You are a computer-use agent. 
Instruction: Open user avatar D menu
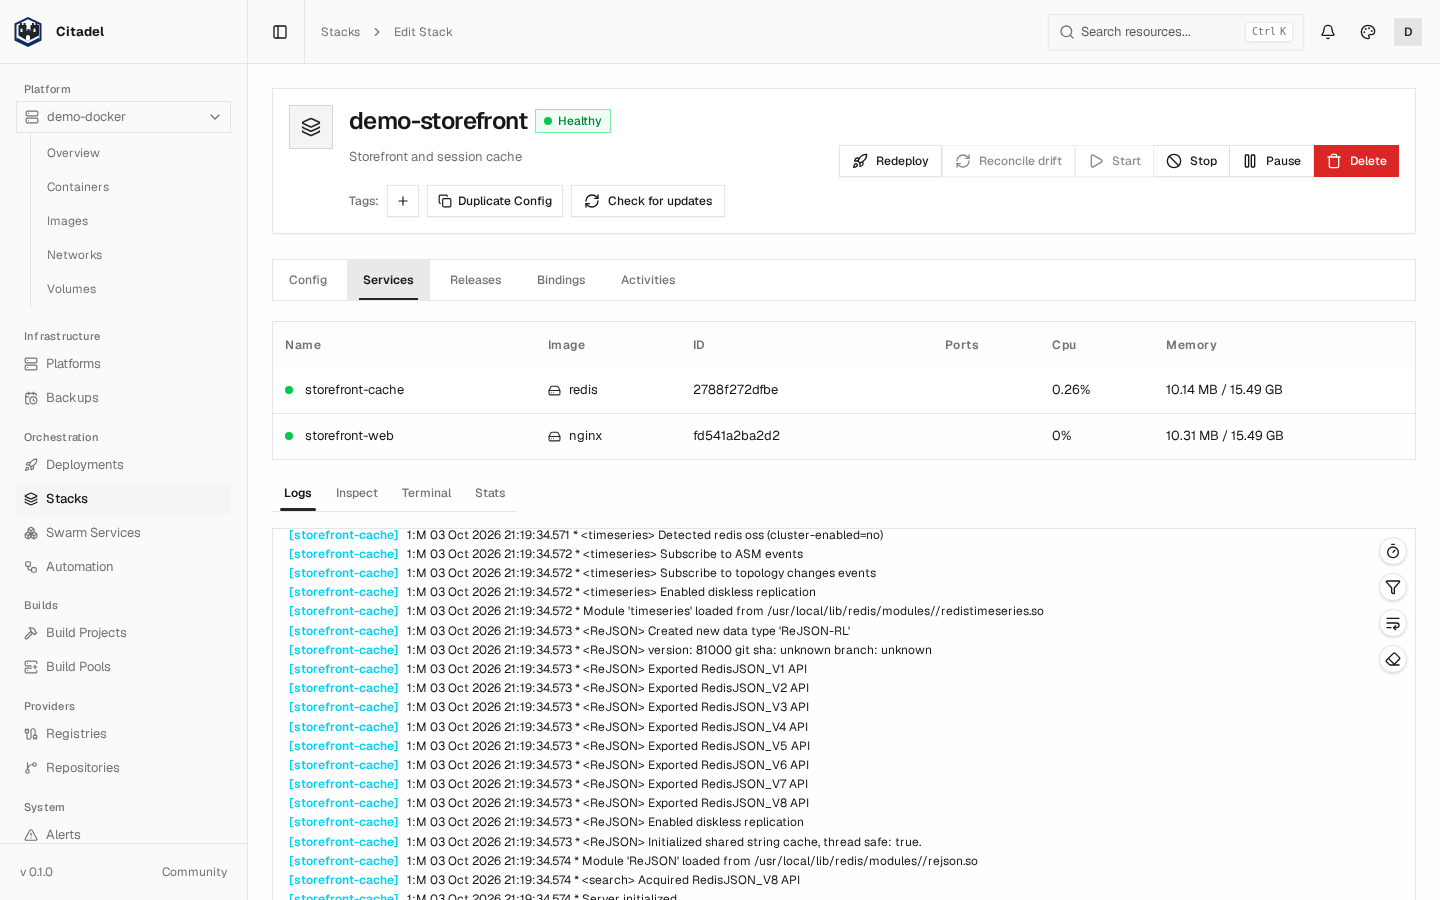[1408, 32]
